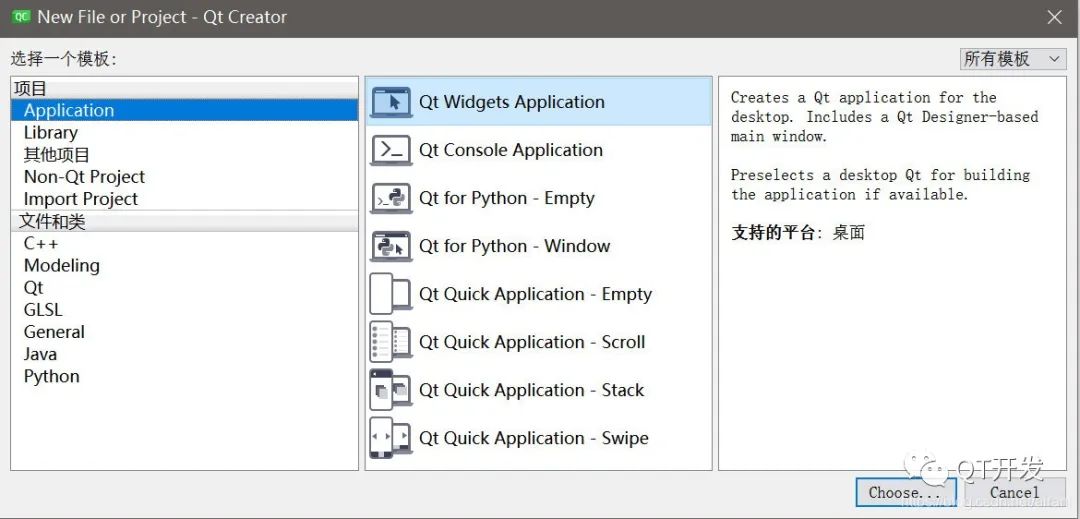Pick the Qt Console Application label
The width and height of the screenshot is (1080, 519).
click(511, 150)
